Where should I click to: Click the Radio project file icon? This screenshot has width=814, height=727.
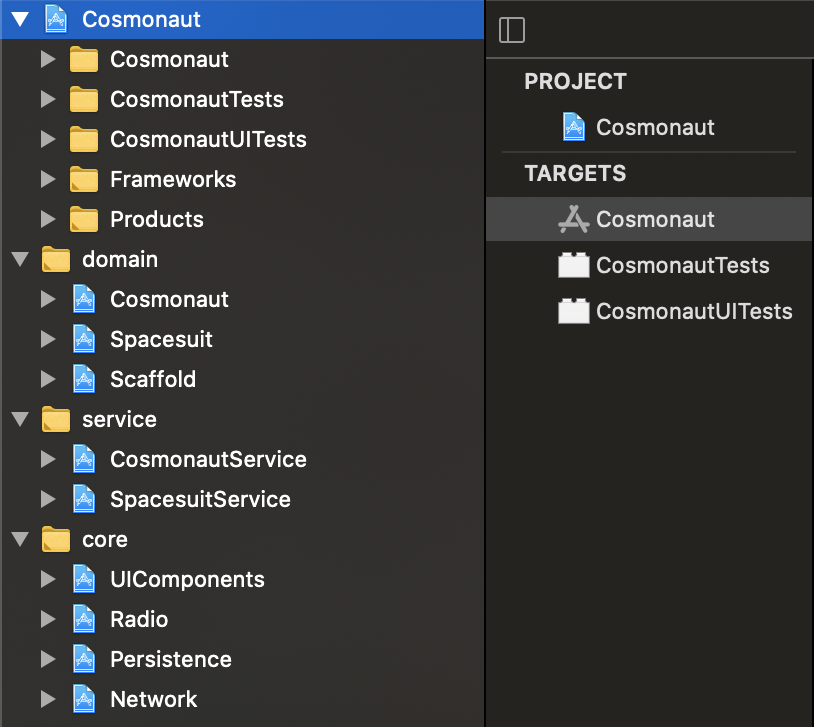point(84,619)
